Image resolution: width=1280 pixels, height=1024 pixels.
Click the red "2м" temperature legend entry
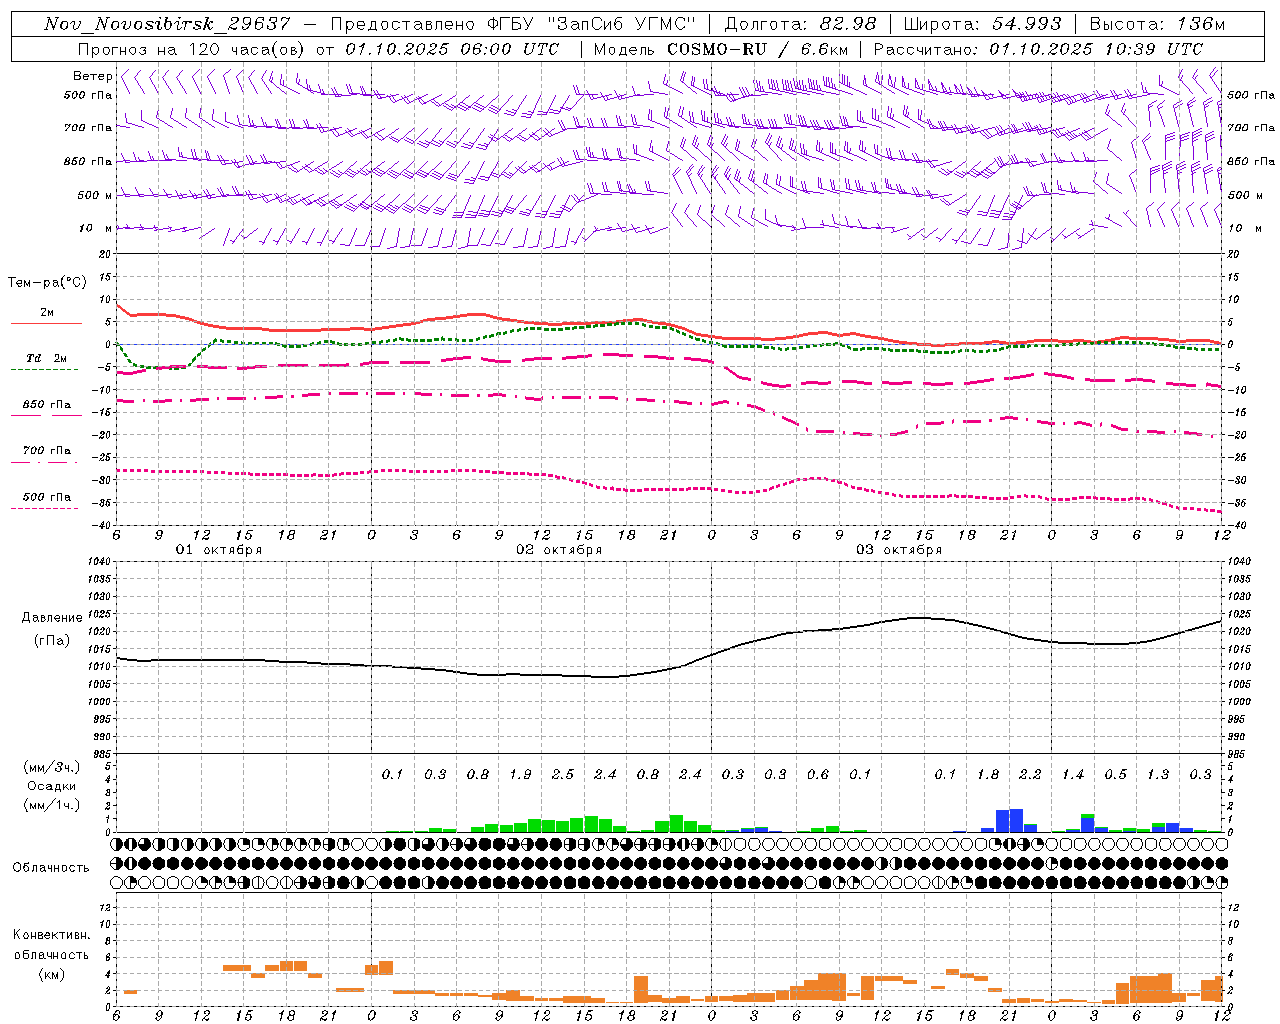(47, 313)
